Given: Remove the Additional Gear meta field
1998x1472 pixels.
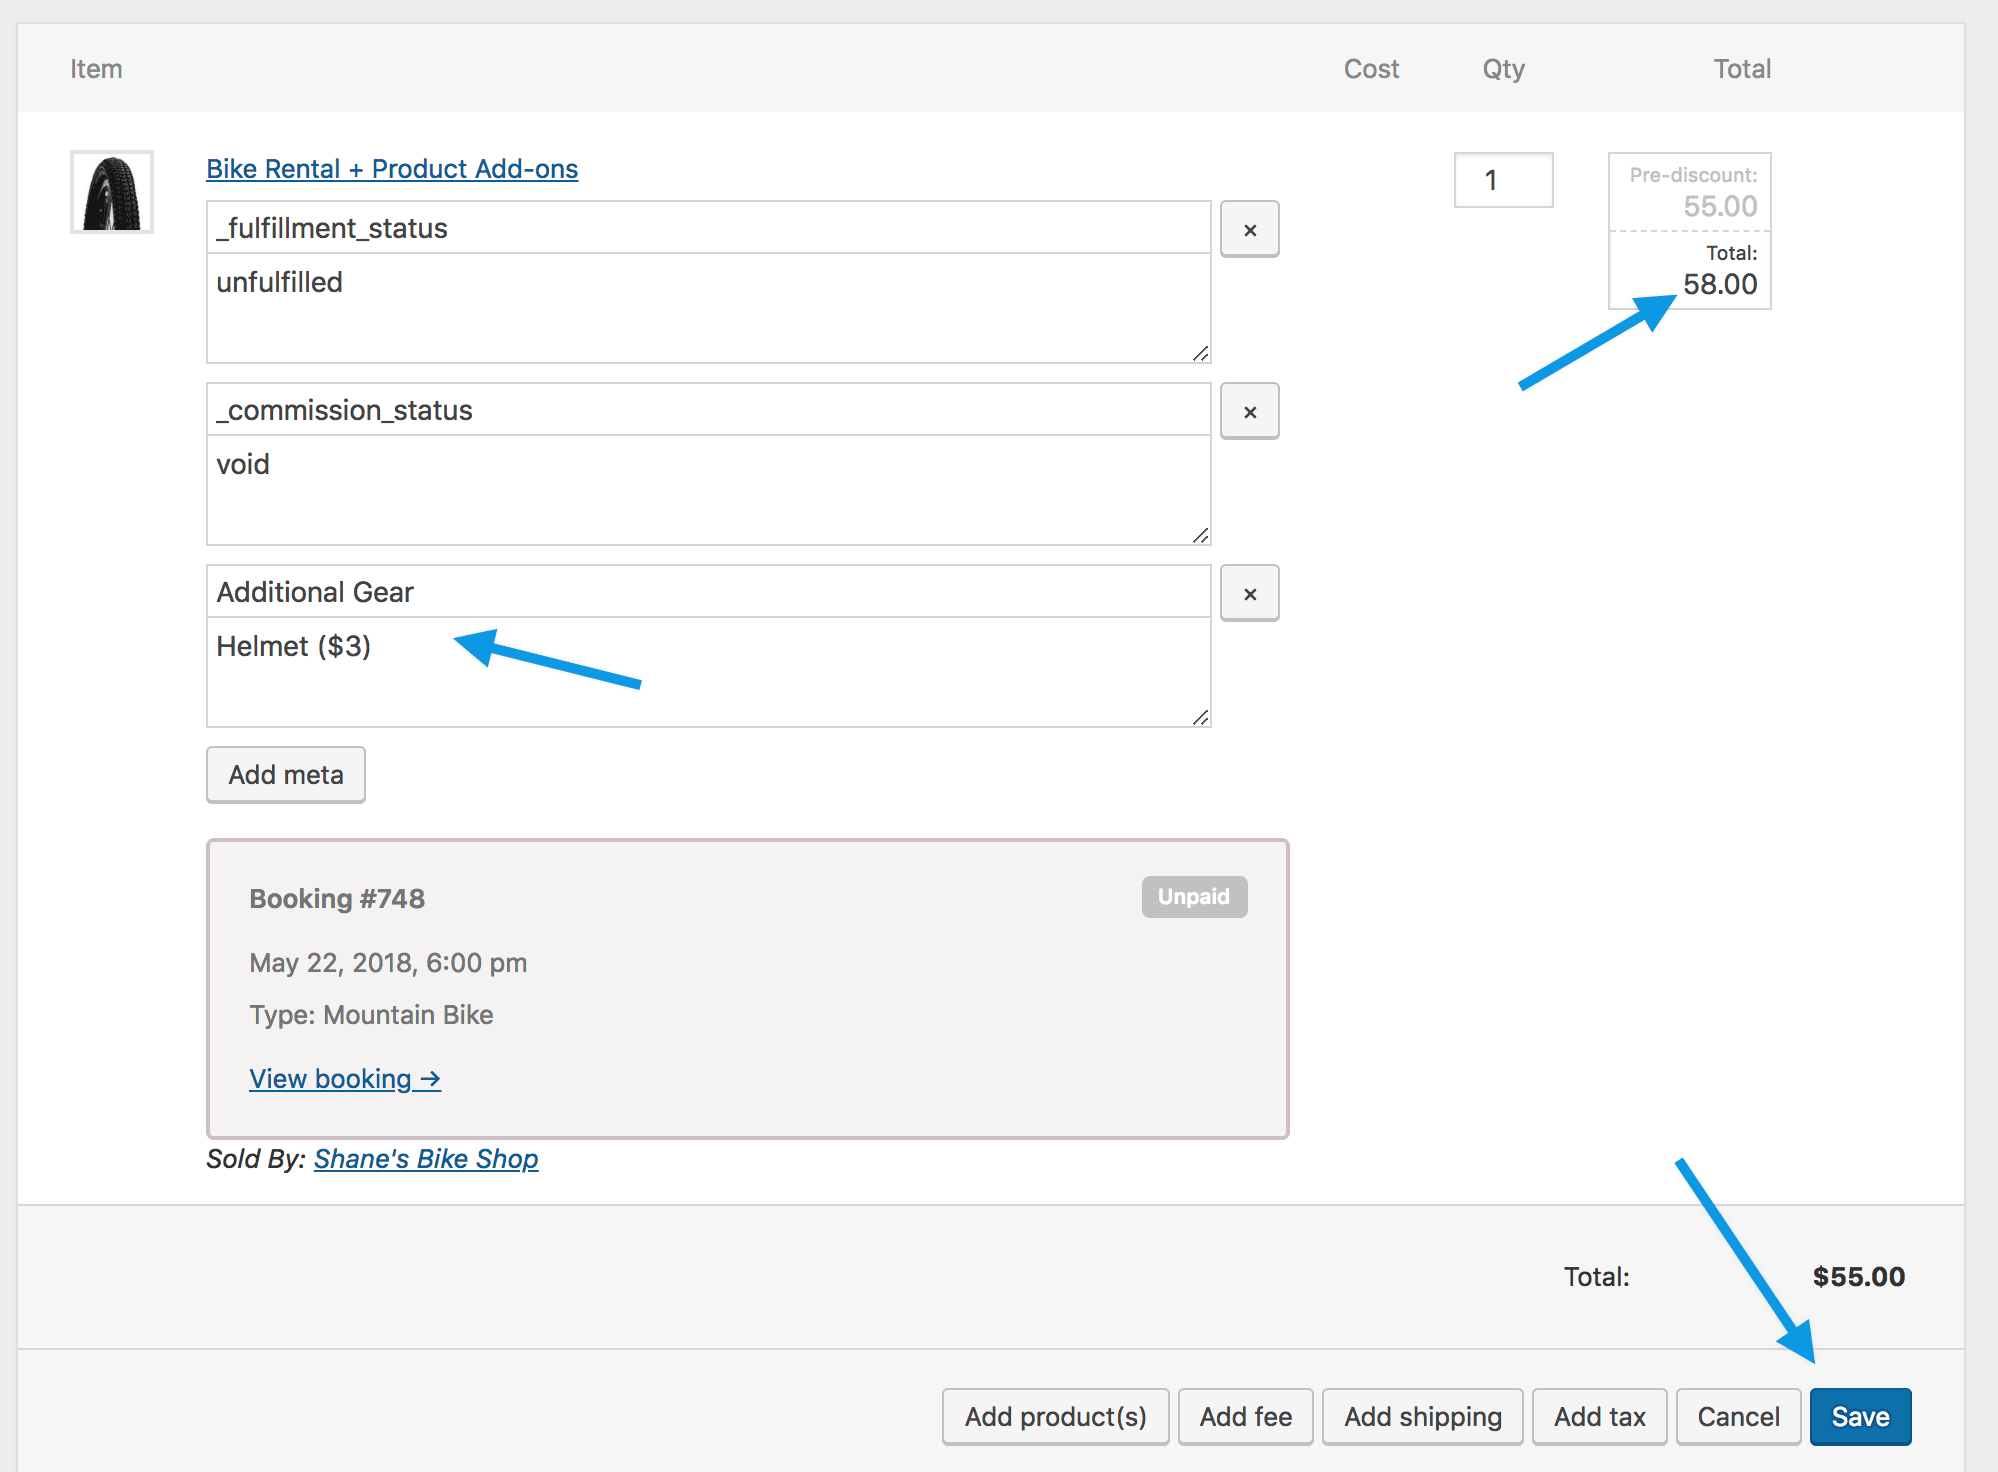Looking at the screenshot, I should click(x=1249, y=593).
